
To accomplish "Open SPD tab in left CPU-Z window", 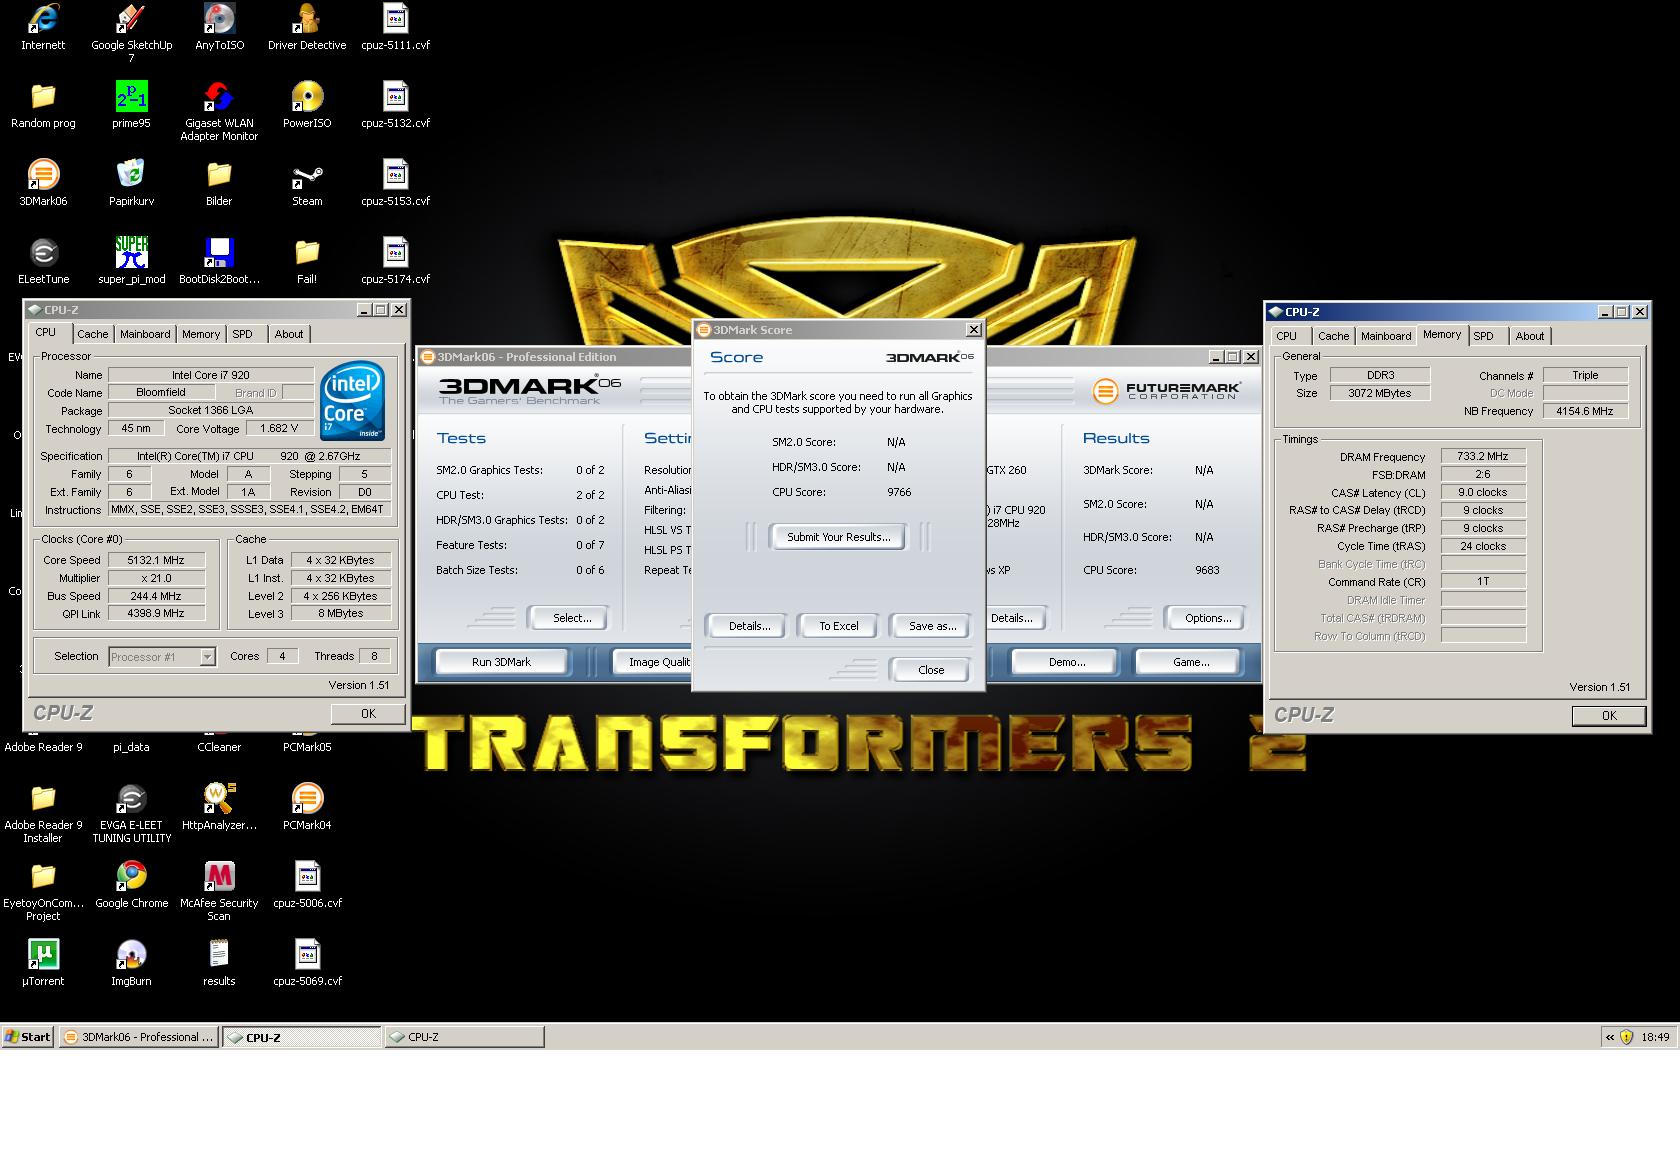I will pyautogui.click(x=242, y=334).
